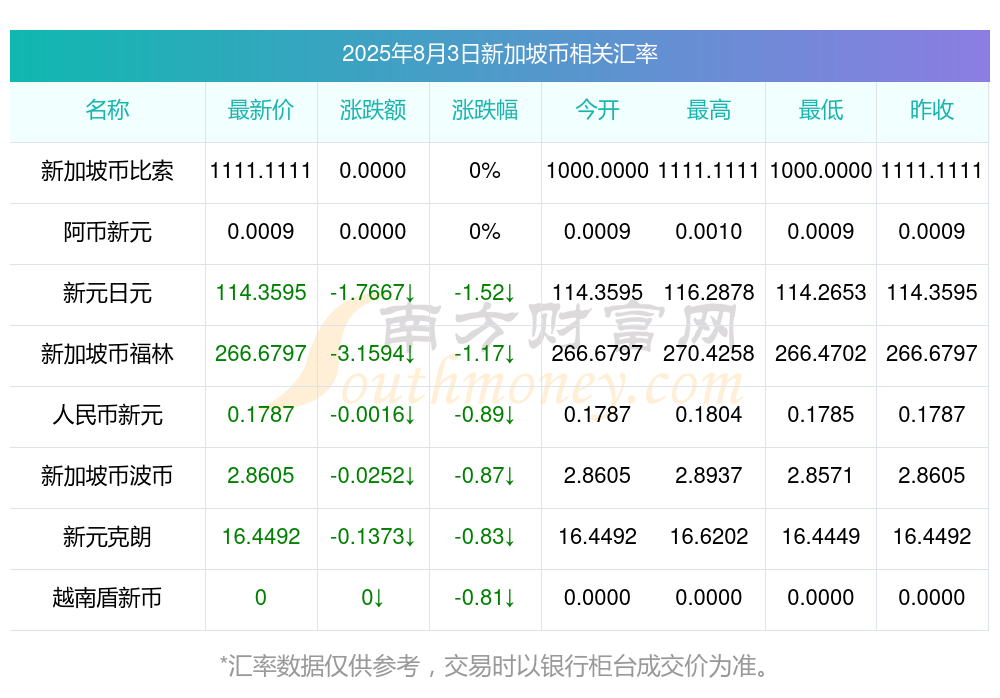This screenshot has width=1000, height=698.
Task: Click the change value -1.7667↓
Action: pyautogui.click(x=373, y=293)
